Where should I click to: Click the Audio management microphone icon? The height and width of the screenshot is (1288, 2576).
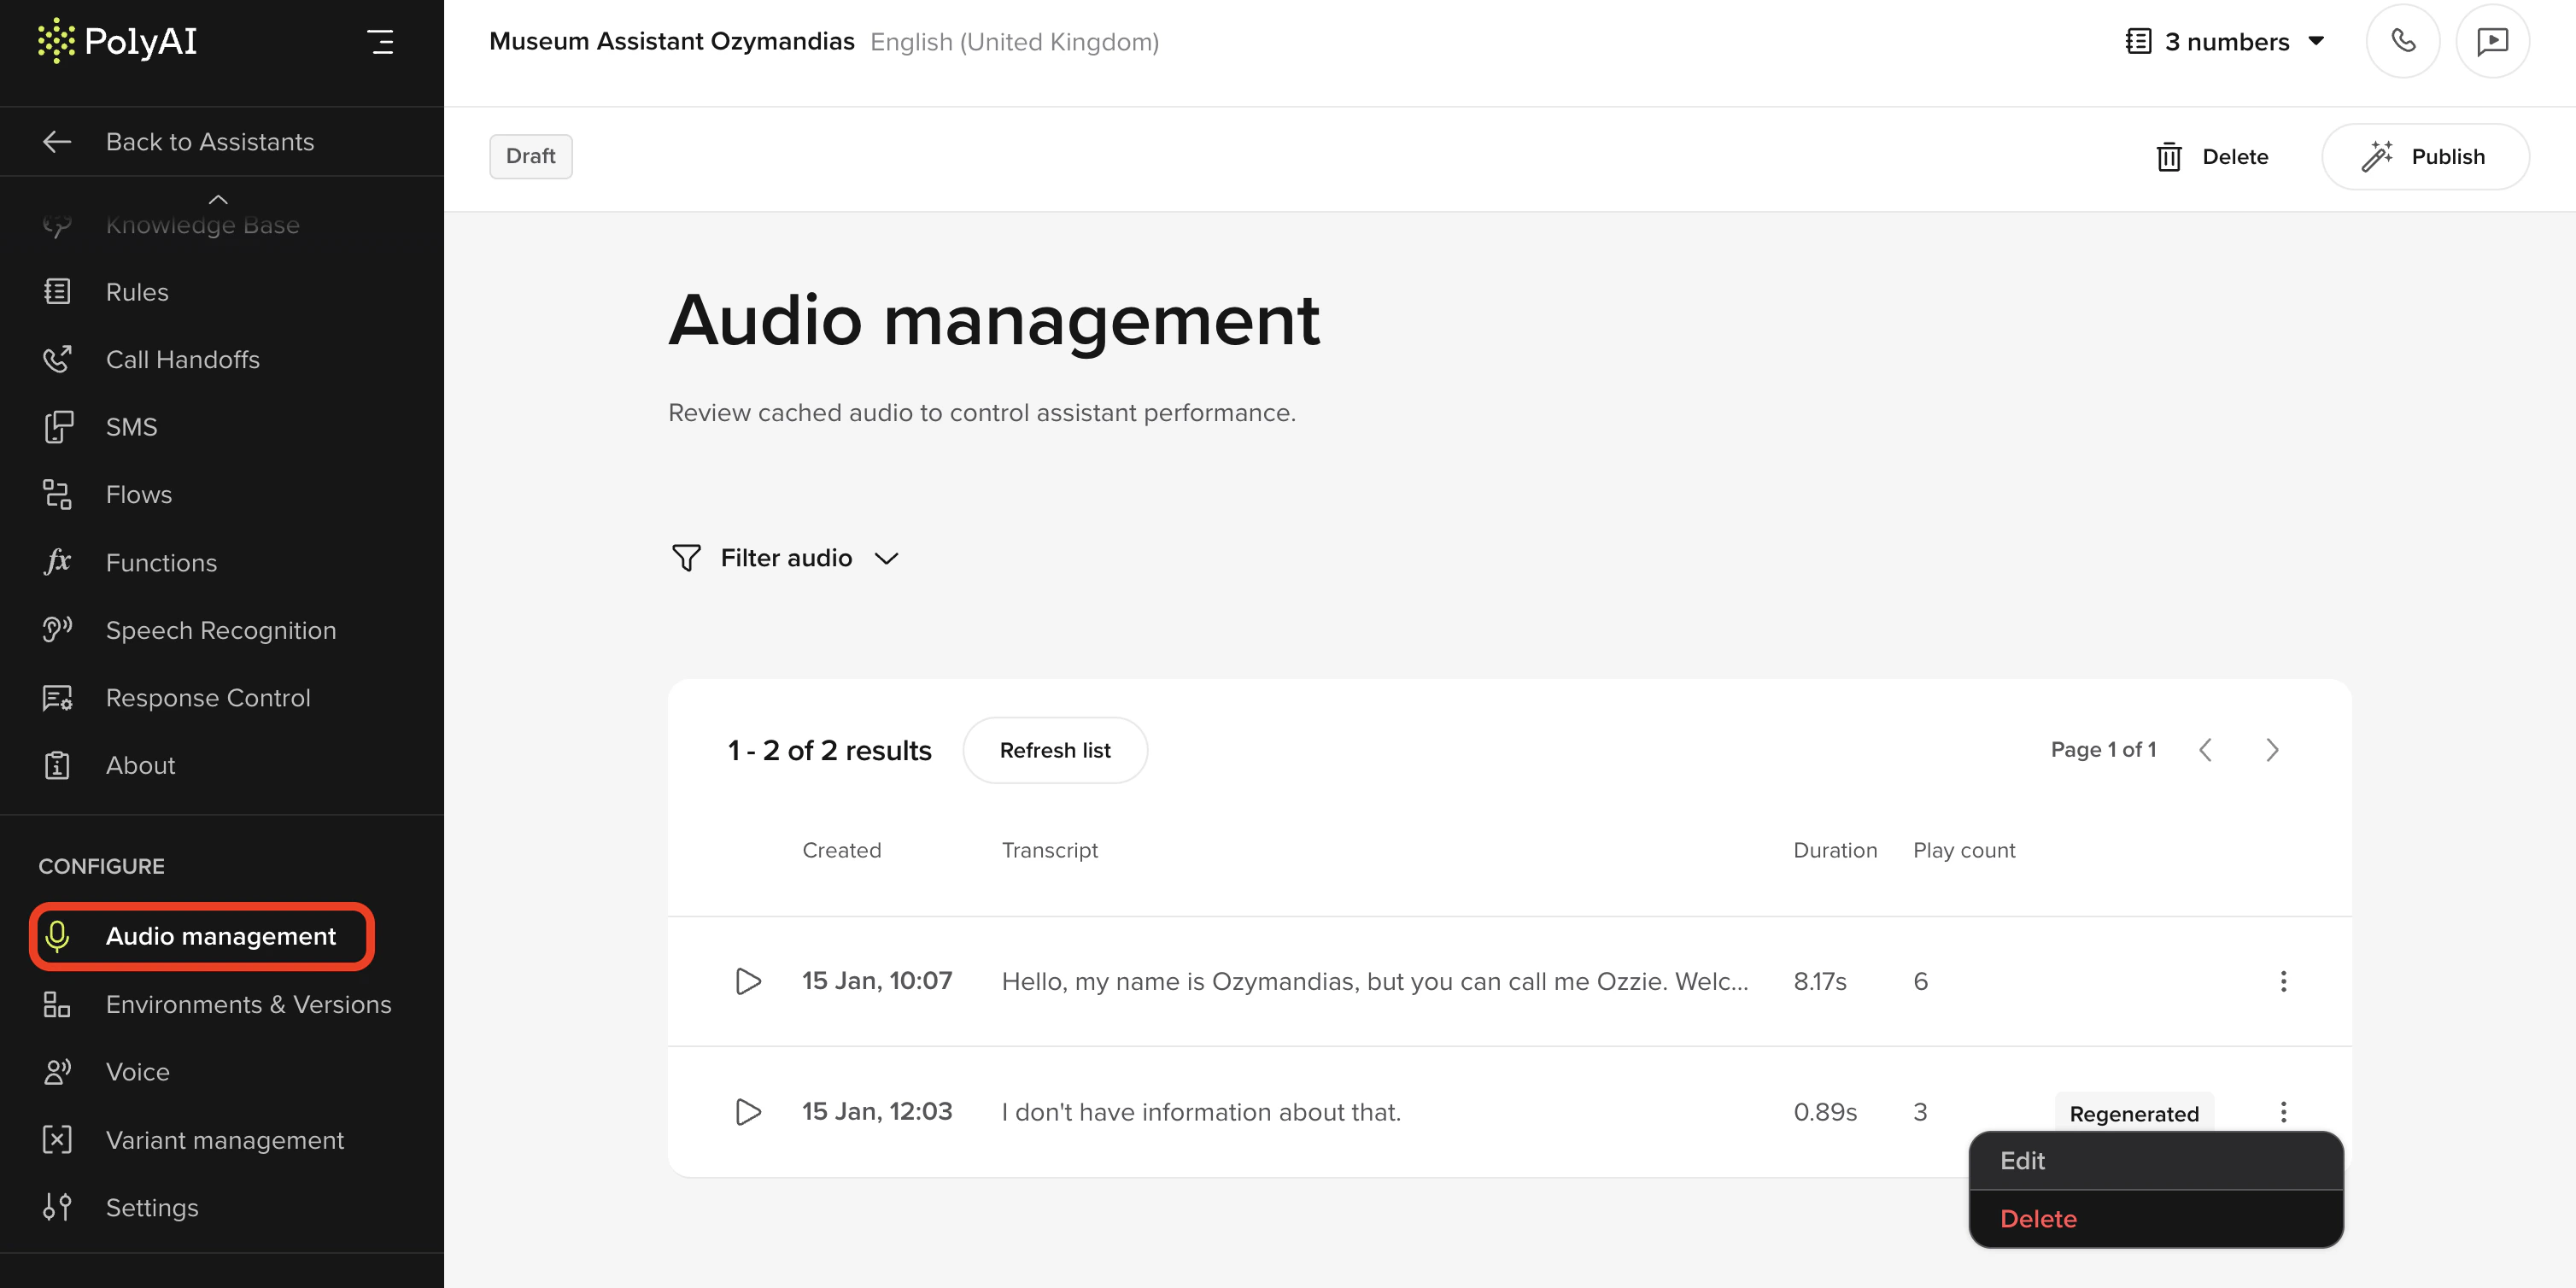pos(57,937)
